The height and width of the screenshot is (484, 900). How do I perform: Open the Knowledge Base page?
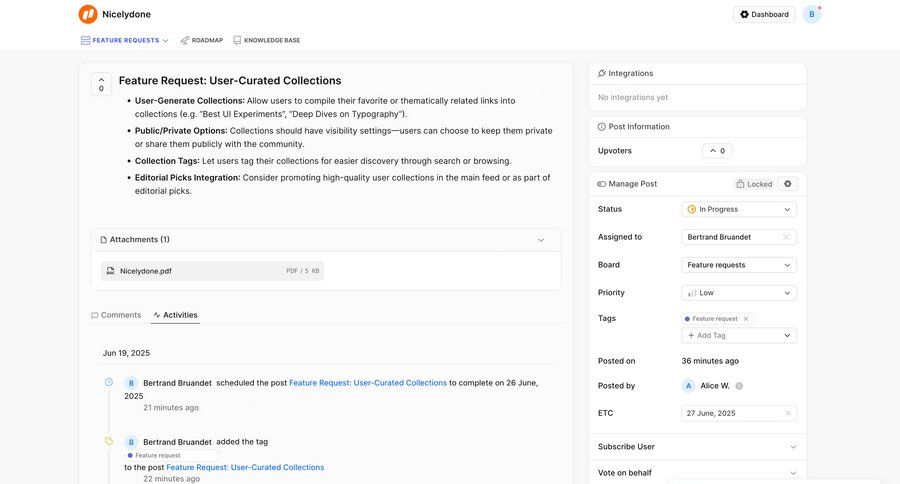(x=266, y=40)
